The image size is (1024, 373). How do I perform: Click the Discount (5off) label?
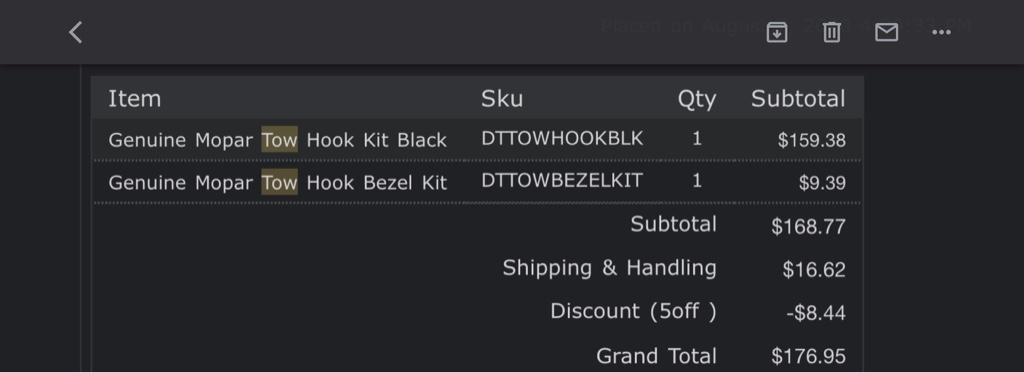click(633, 311)
